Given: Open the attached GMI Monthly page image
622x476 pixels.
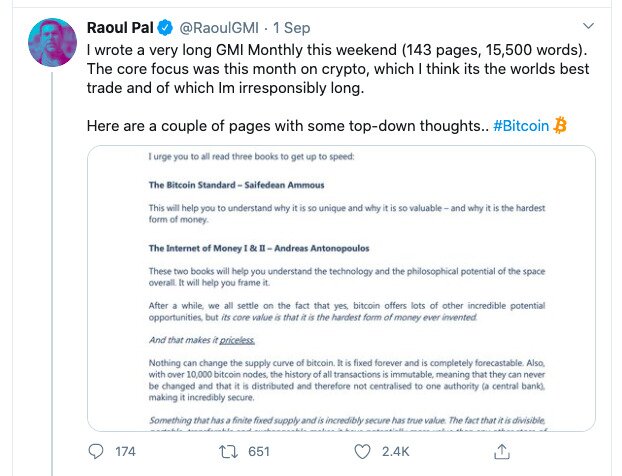Looking at the screenshot, I should [341, 288].
